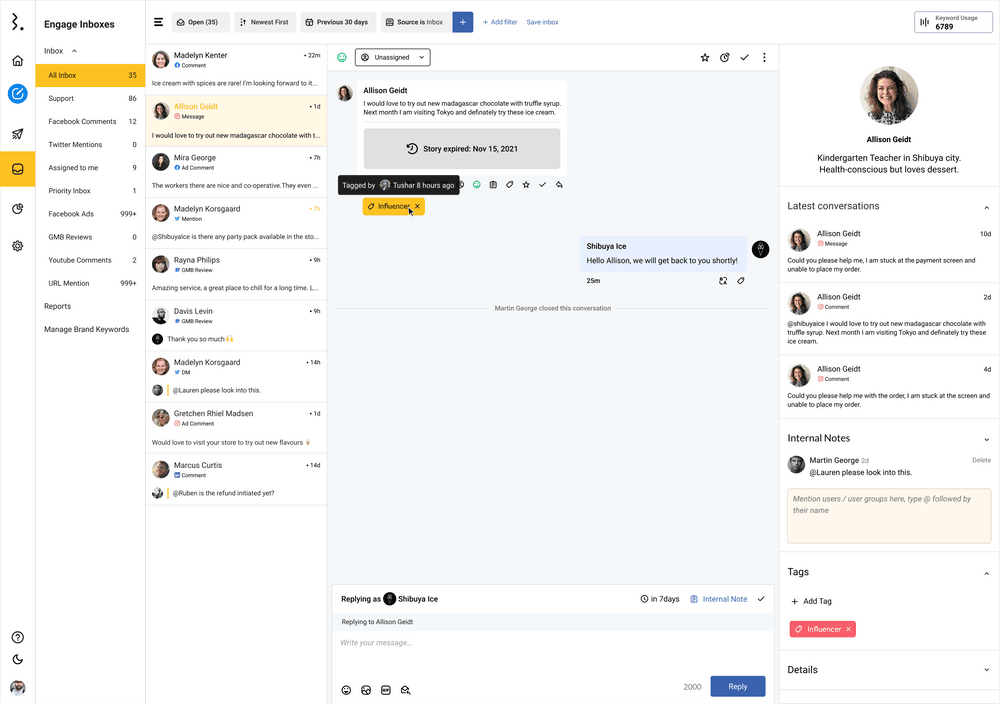Select Facebook Comments inbox
Viewport: 1000px width, 704px height.
(82, 122)
